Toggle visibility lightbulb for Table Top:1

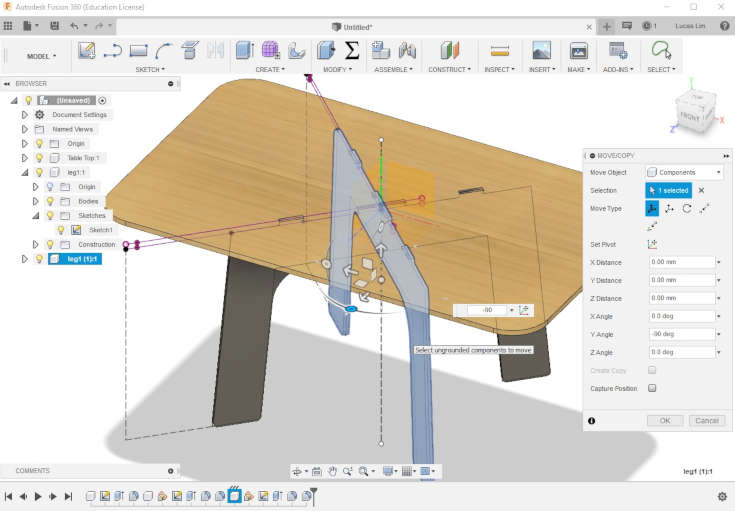(x=37, y=158)
